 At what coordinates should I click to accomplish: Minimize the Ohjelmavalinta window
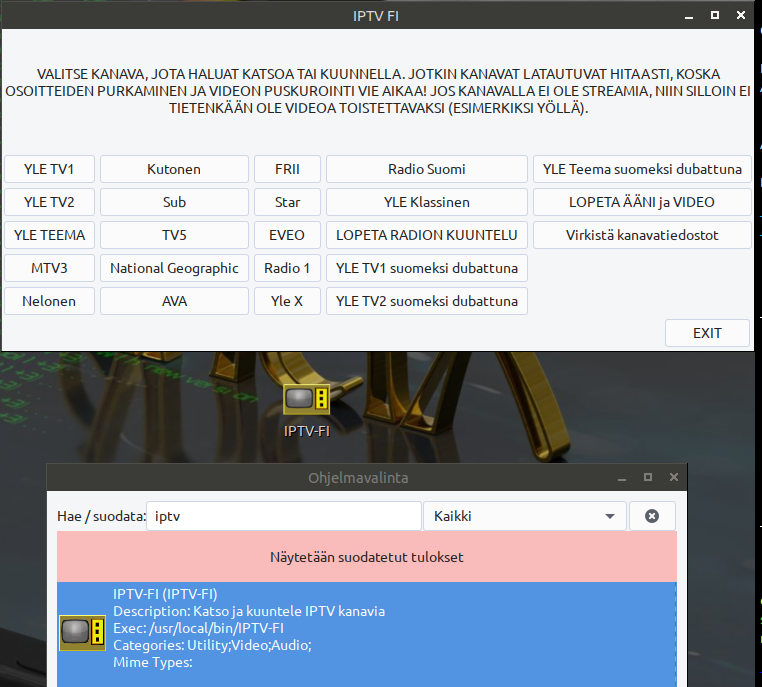point(622,478)
